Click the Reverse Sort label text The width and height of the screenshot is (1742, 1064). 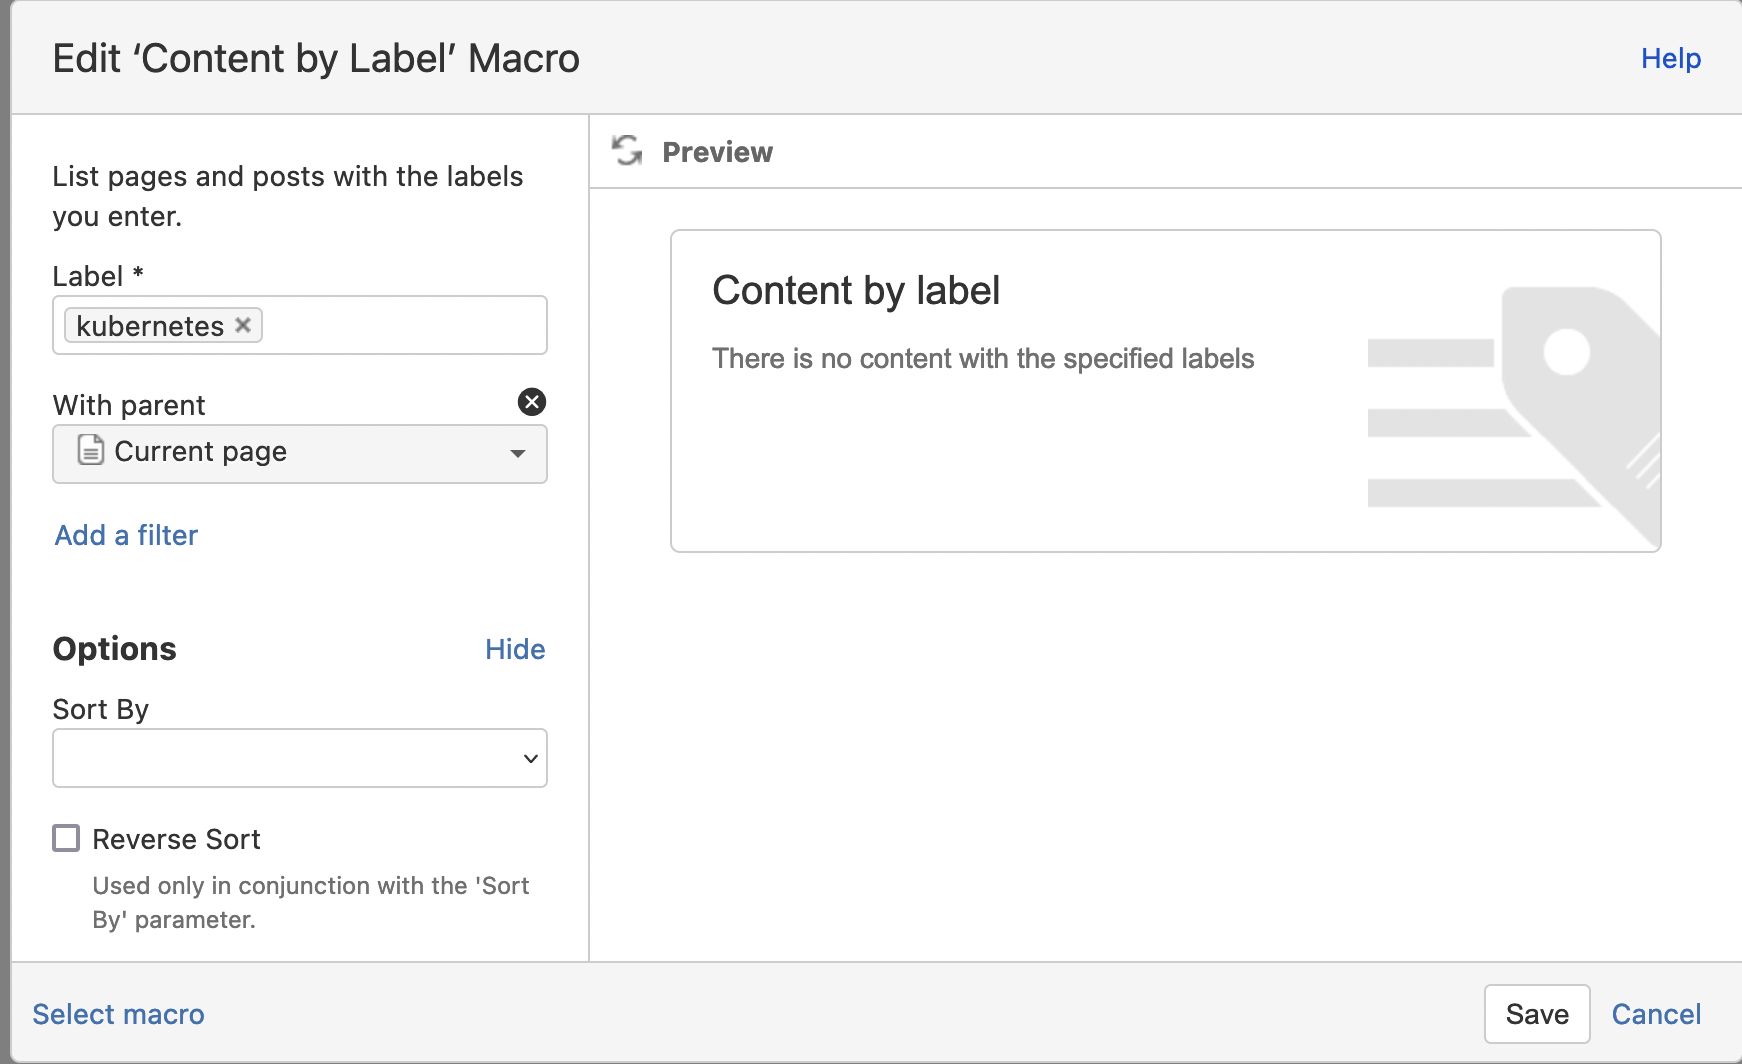pyautogui.click(x=176, y=839)
